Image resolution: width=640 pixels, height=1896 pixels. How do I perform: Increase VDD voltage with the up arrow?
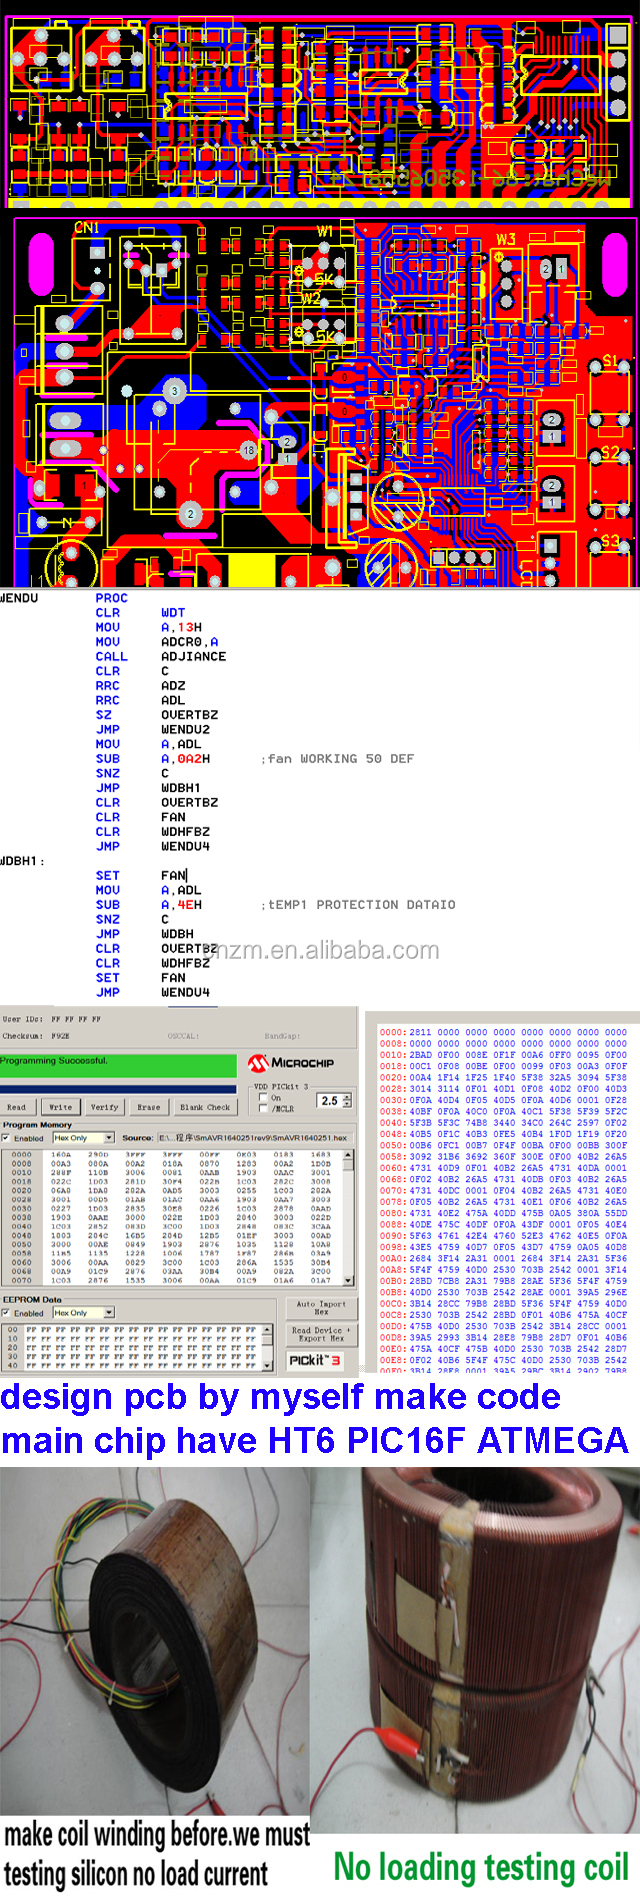click(x=347, y=1096)
